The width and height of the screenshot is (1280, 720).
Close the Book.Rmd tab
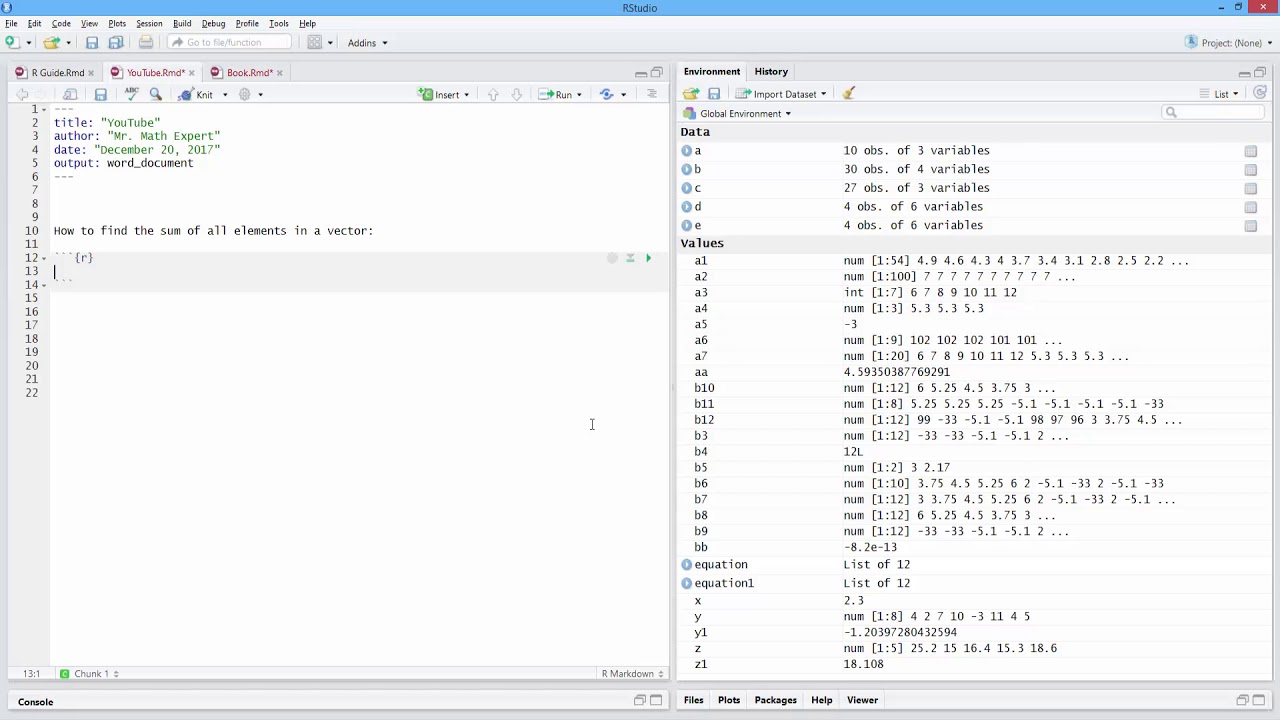coord(279,73)
